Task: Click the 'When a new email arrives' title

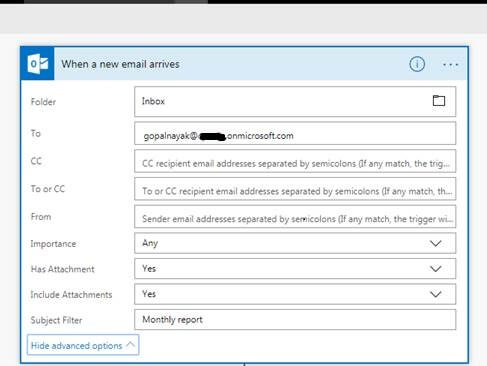Action: [x=120, y=64]
